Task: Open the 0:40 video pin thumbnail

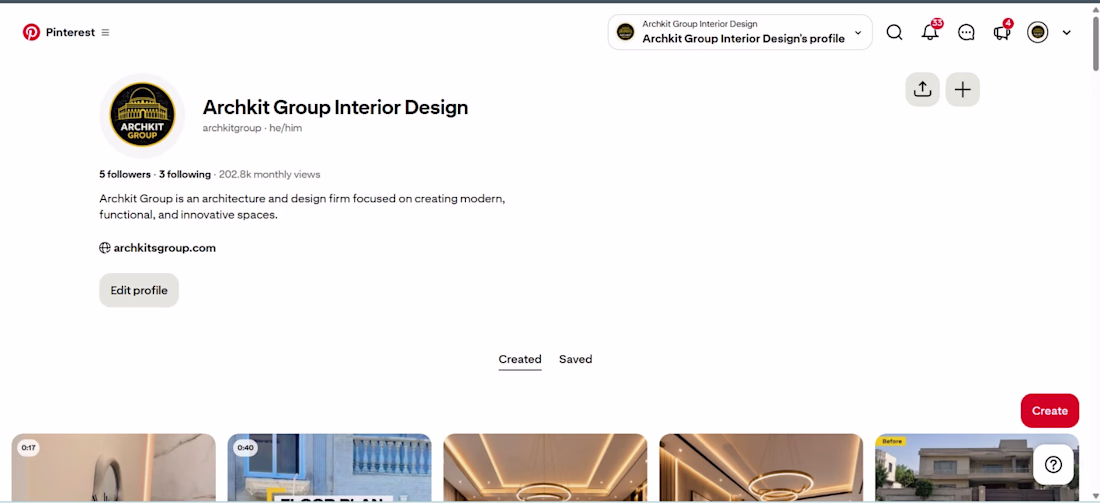Action: [329, 467]
